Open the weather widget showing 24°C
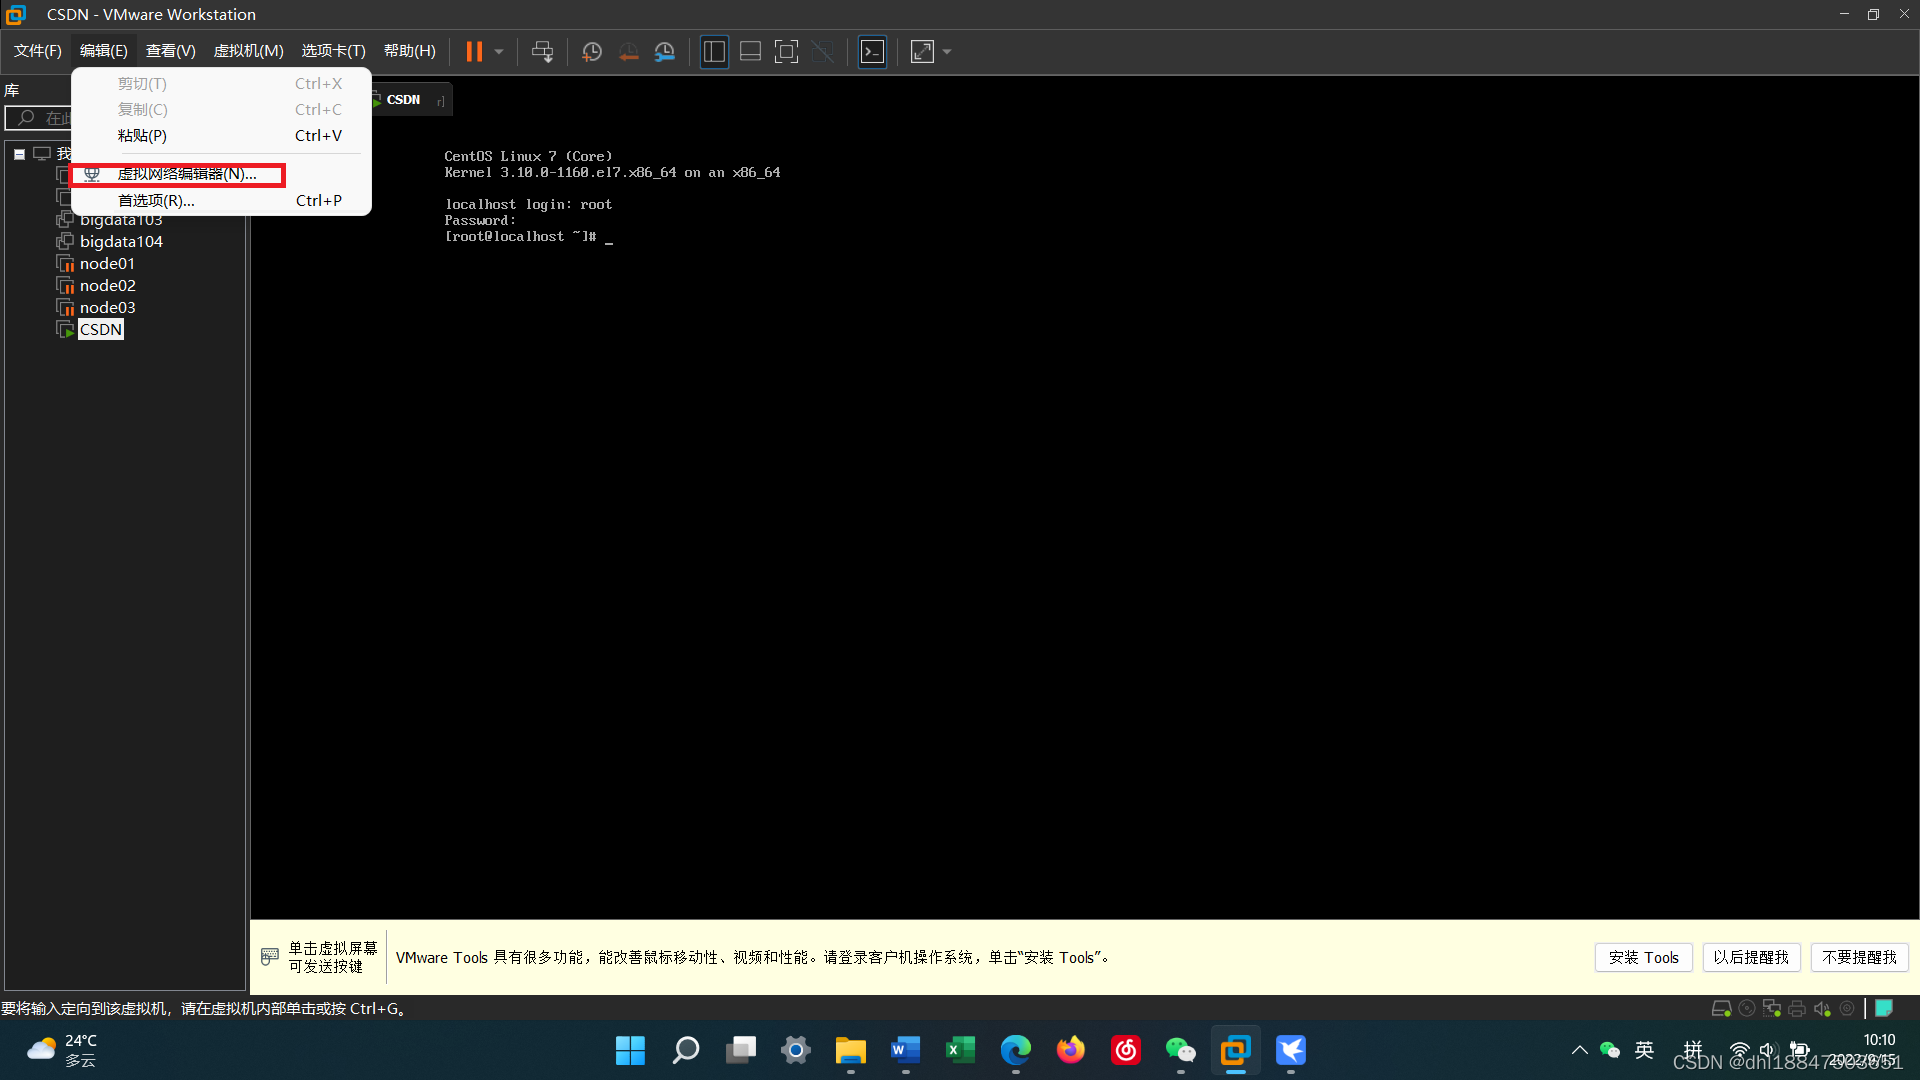1920x1080 pixels. coord(62,1050)
